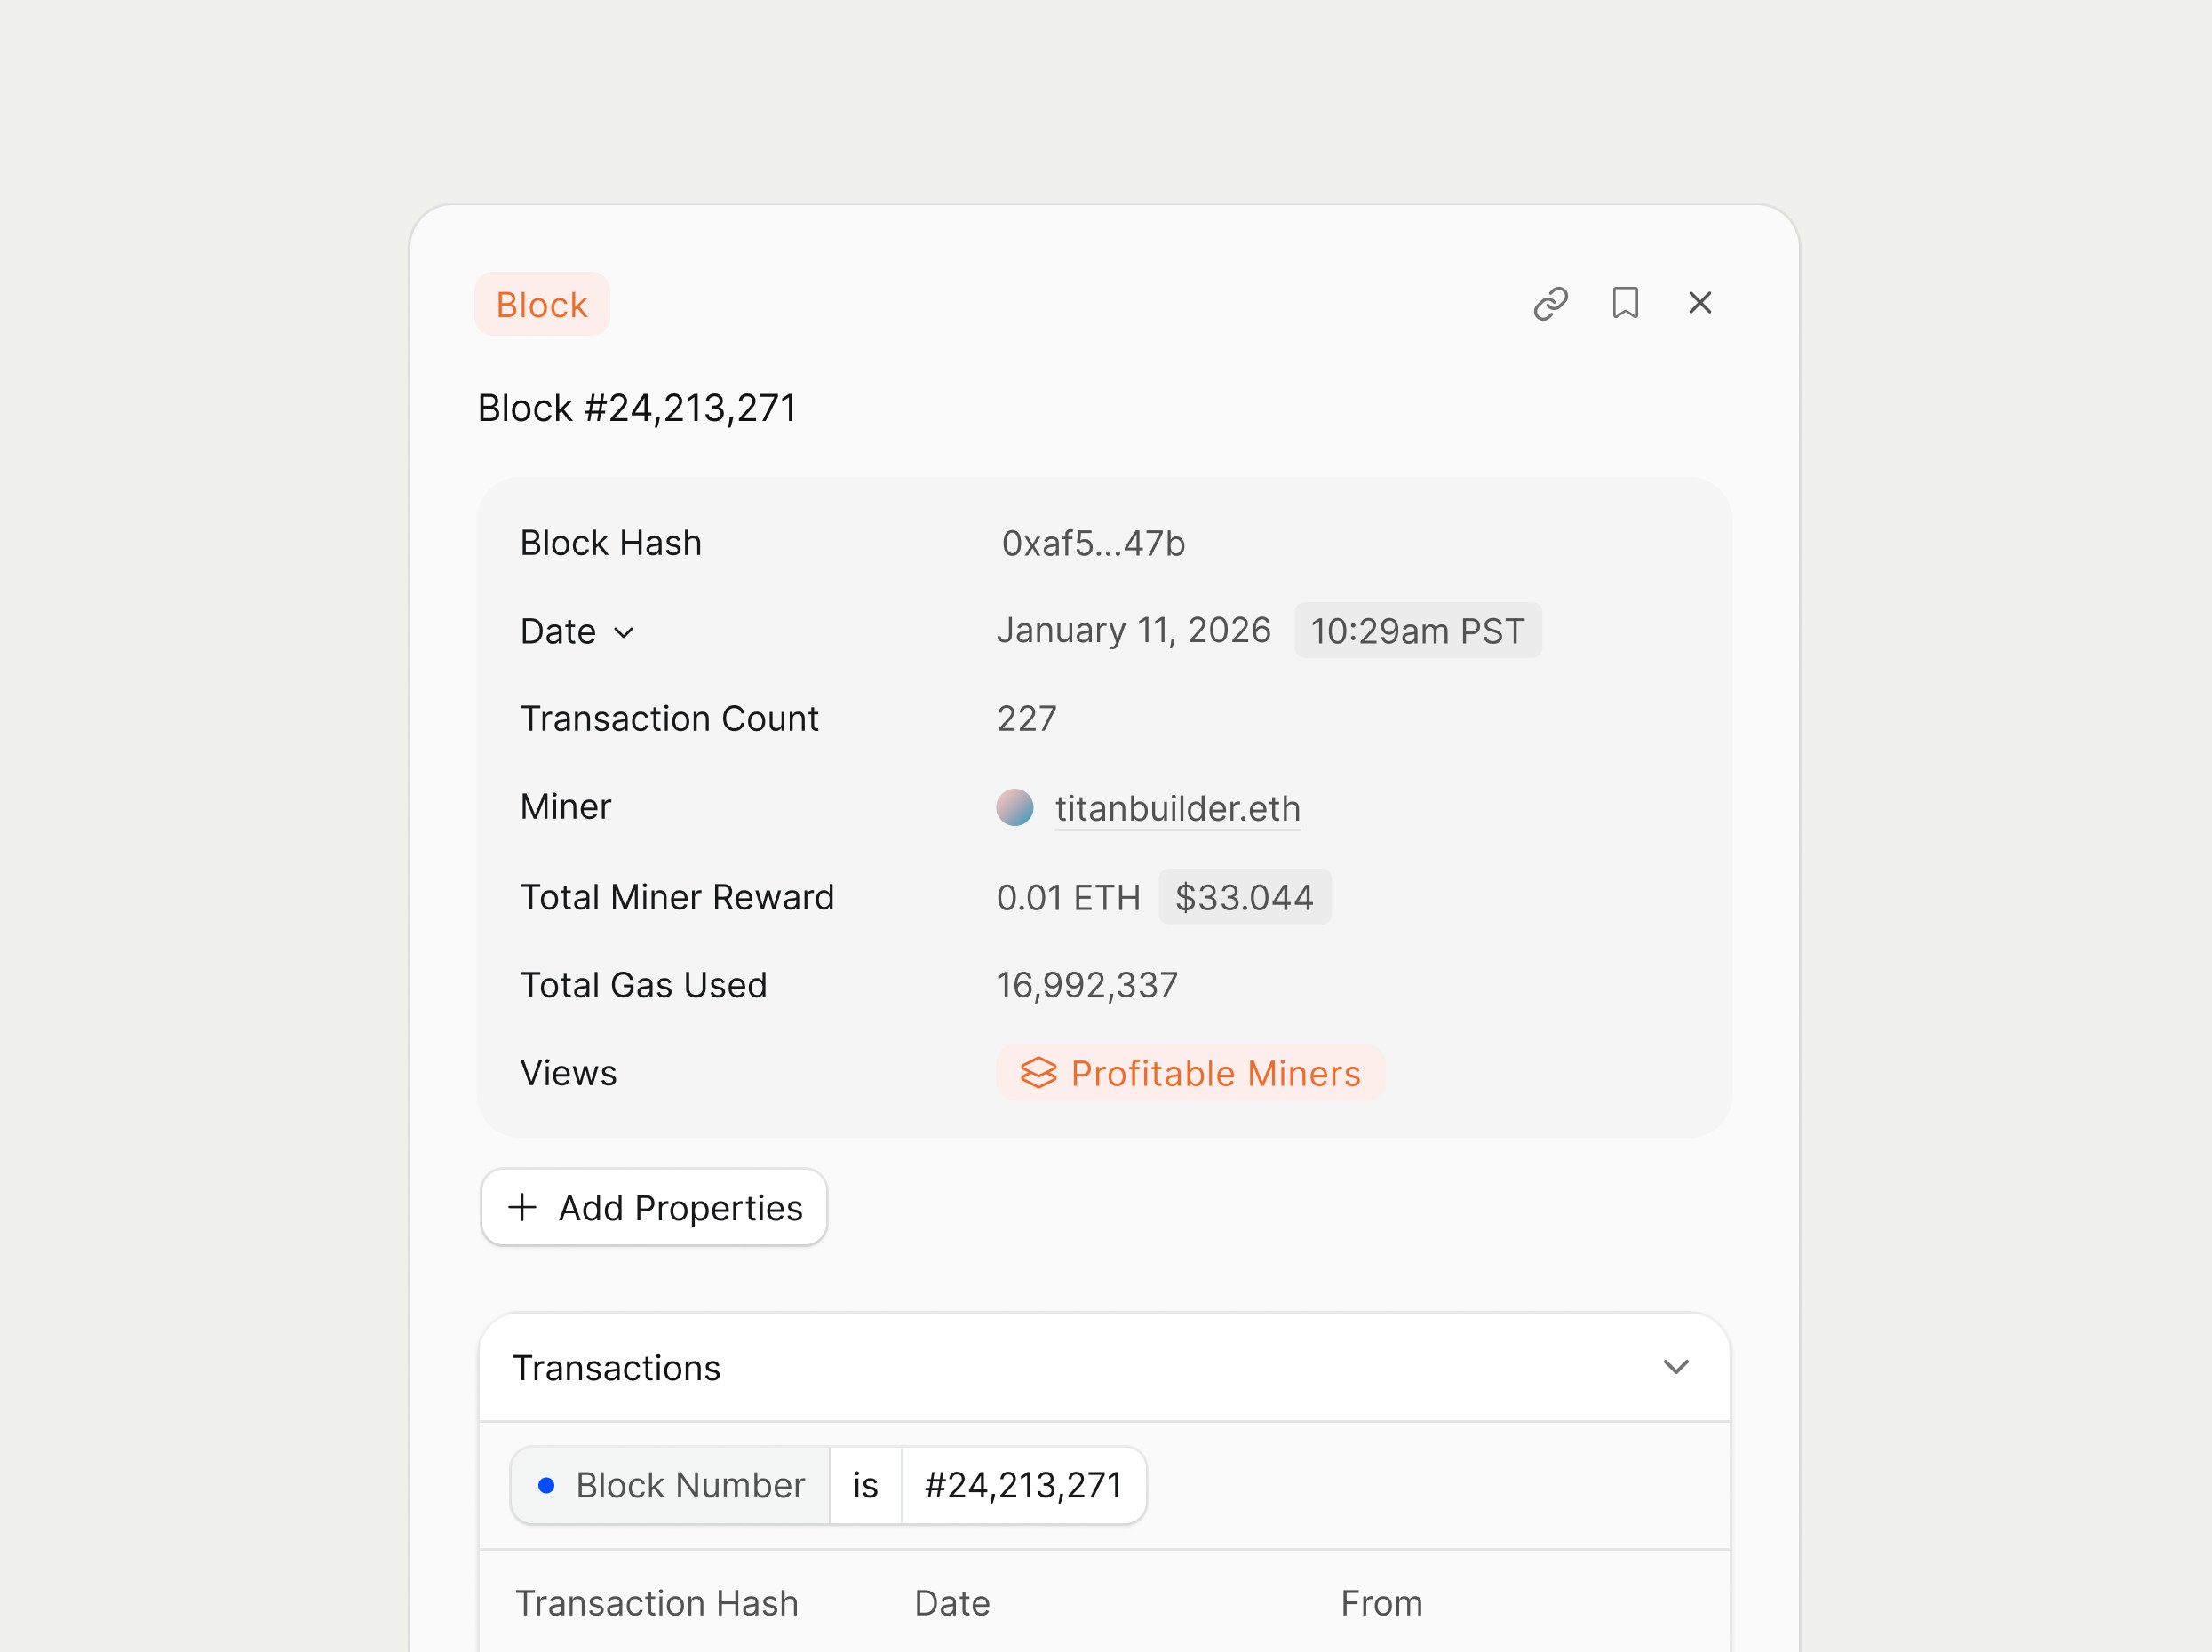The height and width of the screenshot is (1652, 2212).
Task: Click the blue dot in Block Number filter
Action: (x=546, y=1485)
